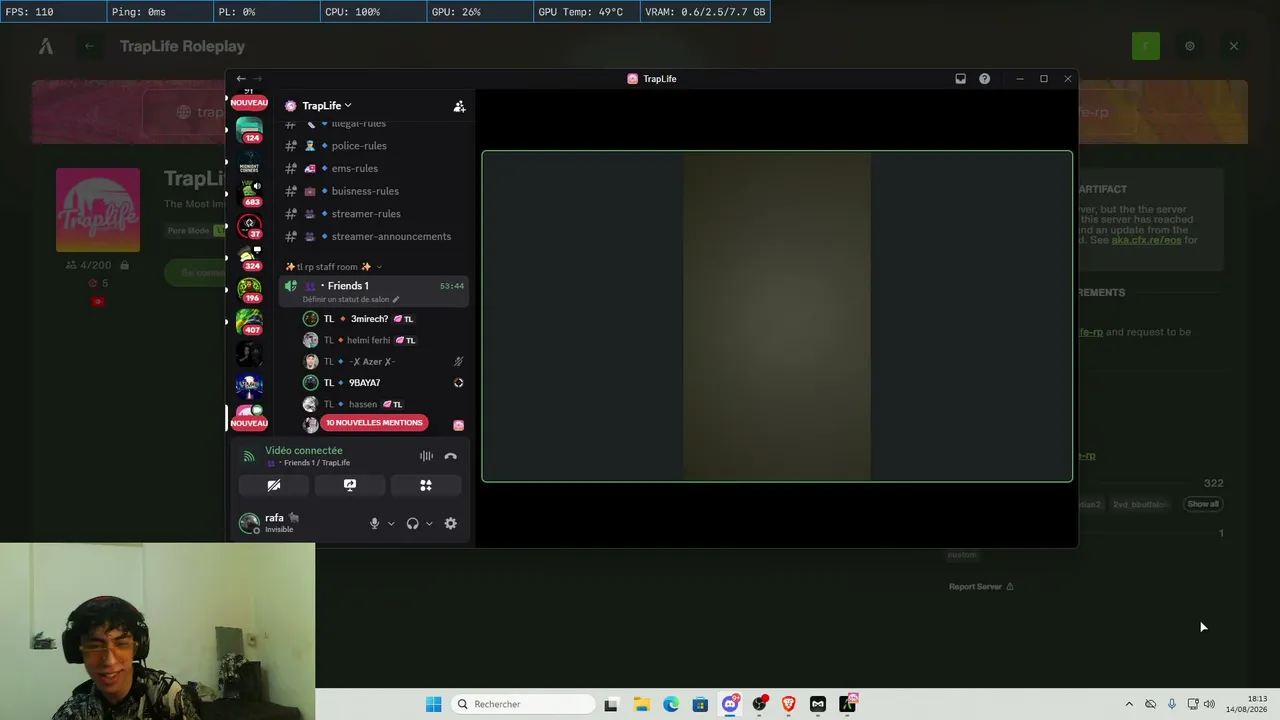Click aka.cfx.re/eos link in FiveM window

point(1146,240)
